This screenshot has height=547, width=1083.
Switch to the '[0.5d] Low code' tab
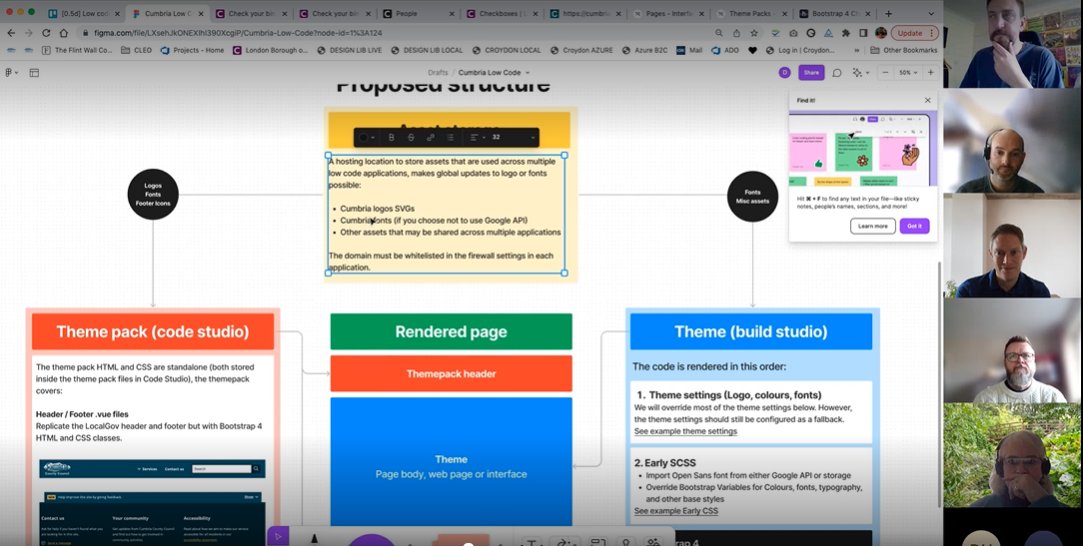[x=83, y=13]
